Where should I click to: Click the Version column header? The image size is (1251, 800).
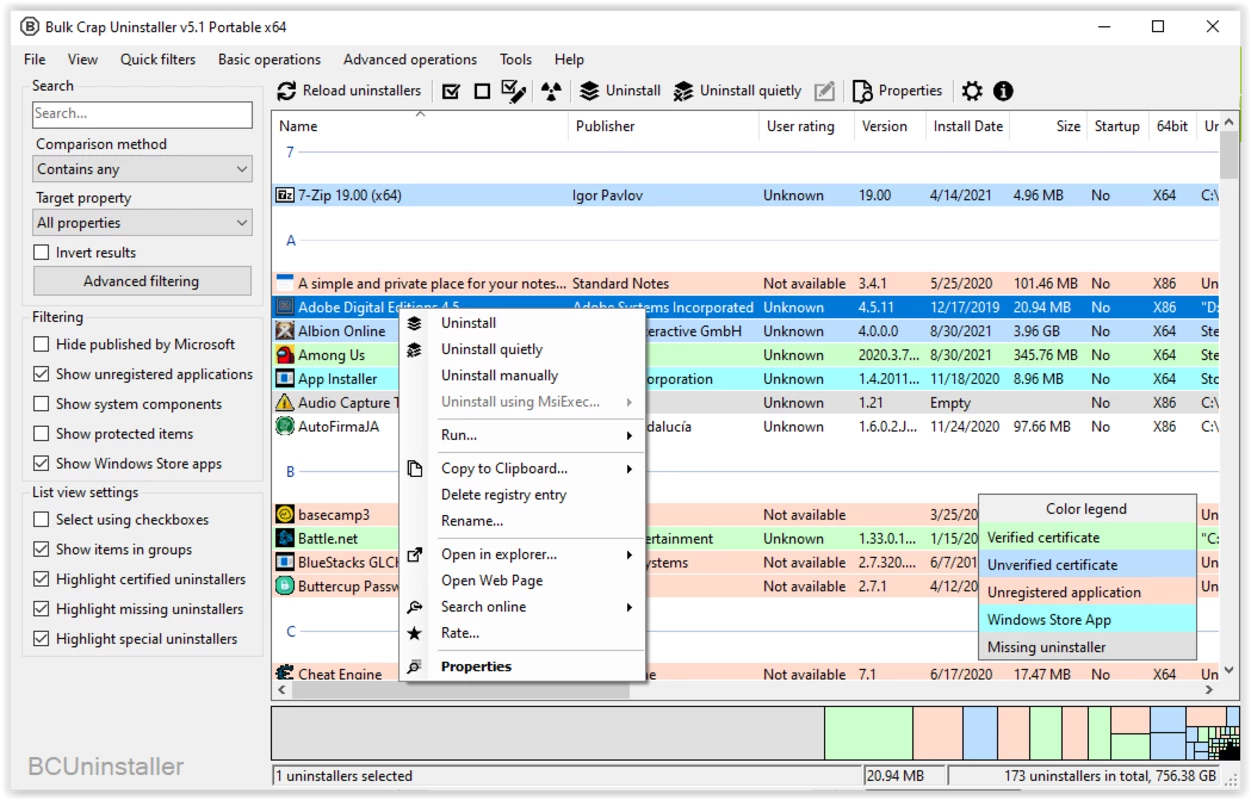[890, 126]
